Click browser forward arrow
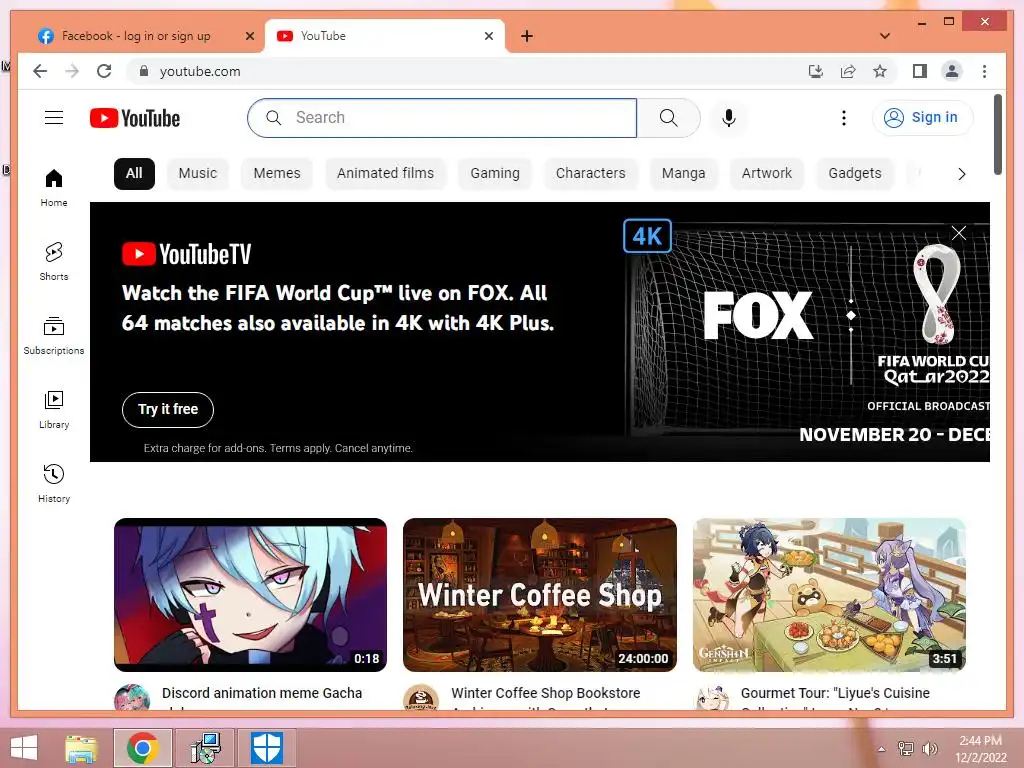Screen dimensions: 1024x768 pos(72,71)
